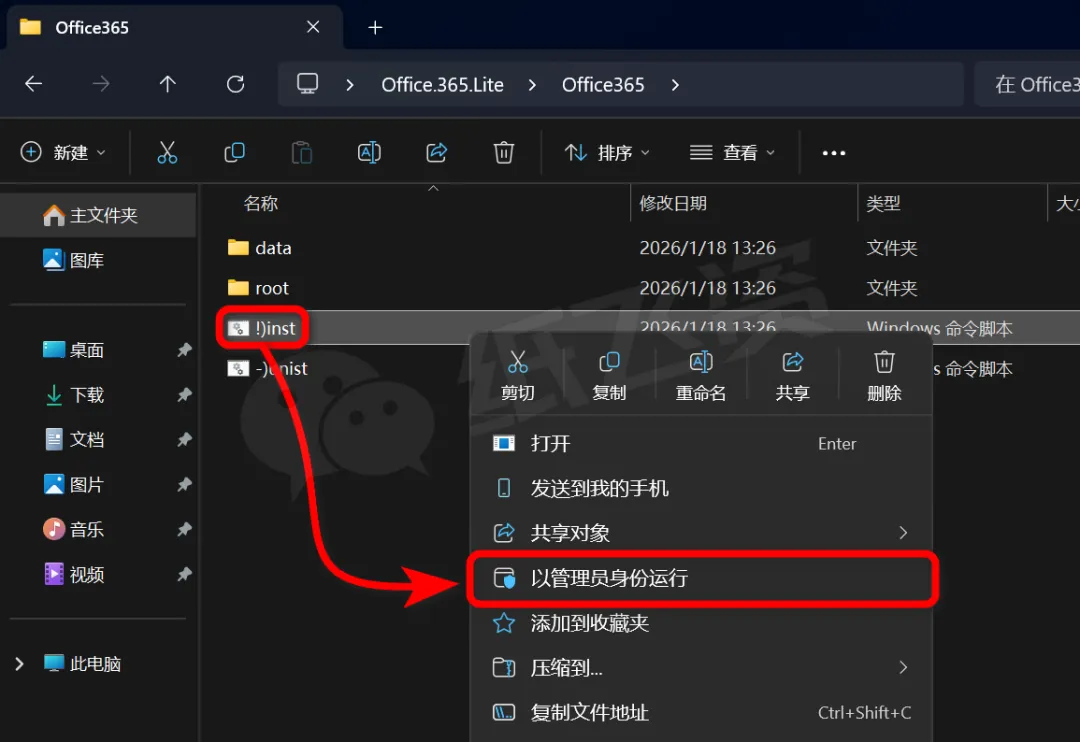Click the Office.365.Lite breadcrumb
This screenshot has height=742, width=1080.
[x=442, y=85]
